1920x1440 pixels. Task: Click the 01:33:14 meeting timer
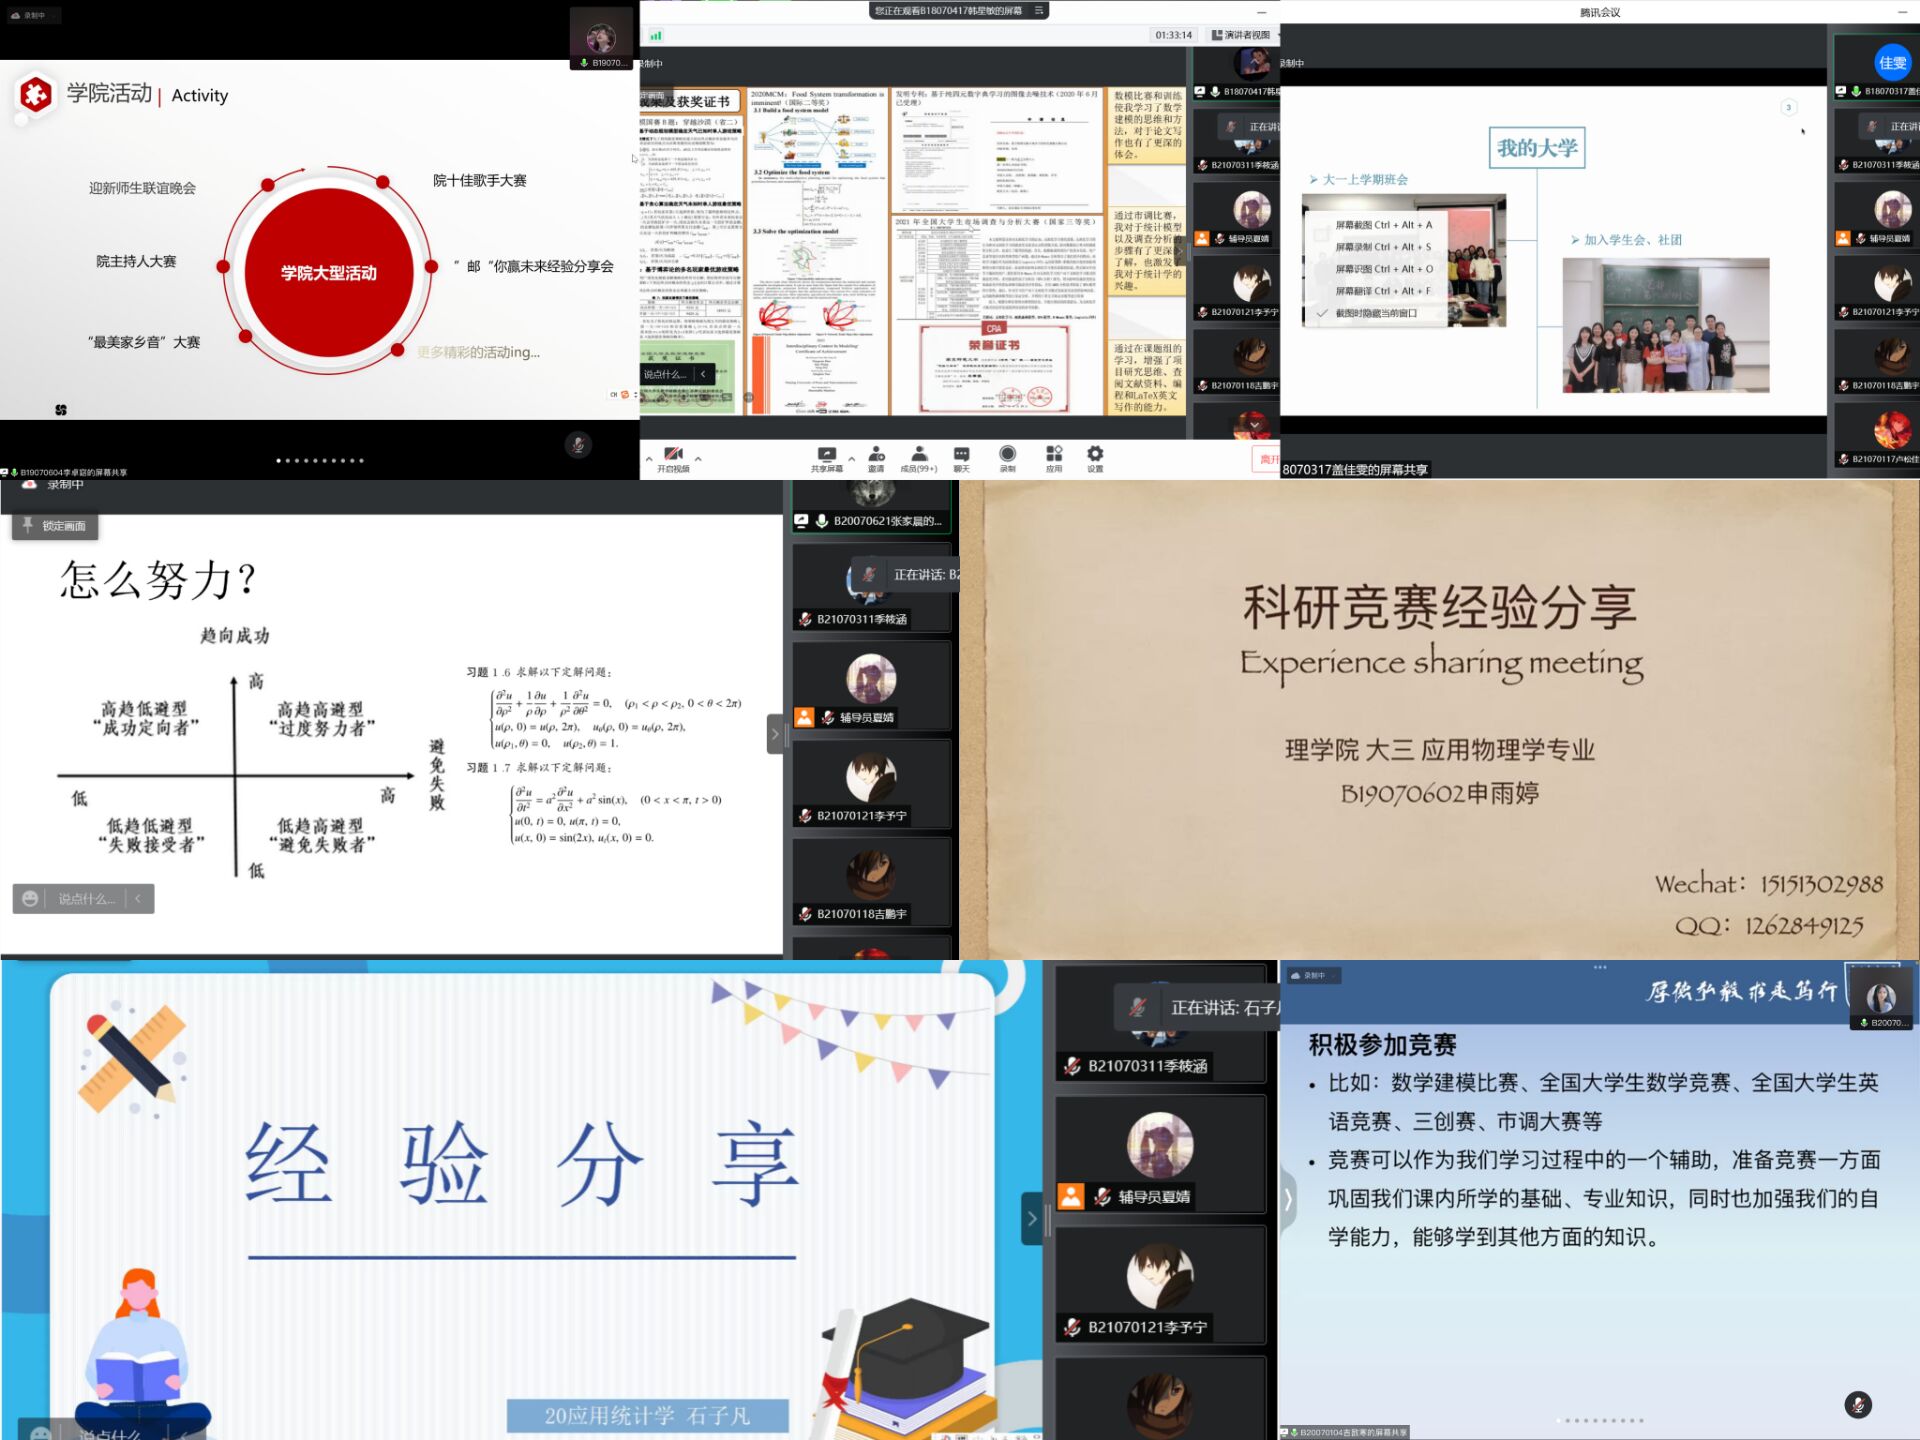pos(1173,35)
